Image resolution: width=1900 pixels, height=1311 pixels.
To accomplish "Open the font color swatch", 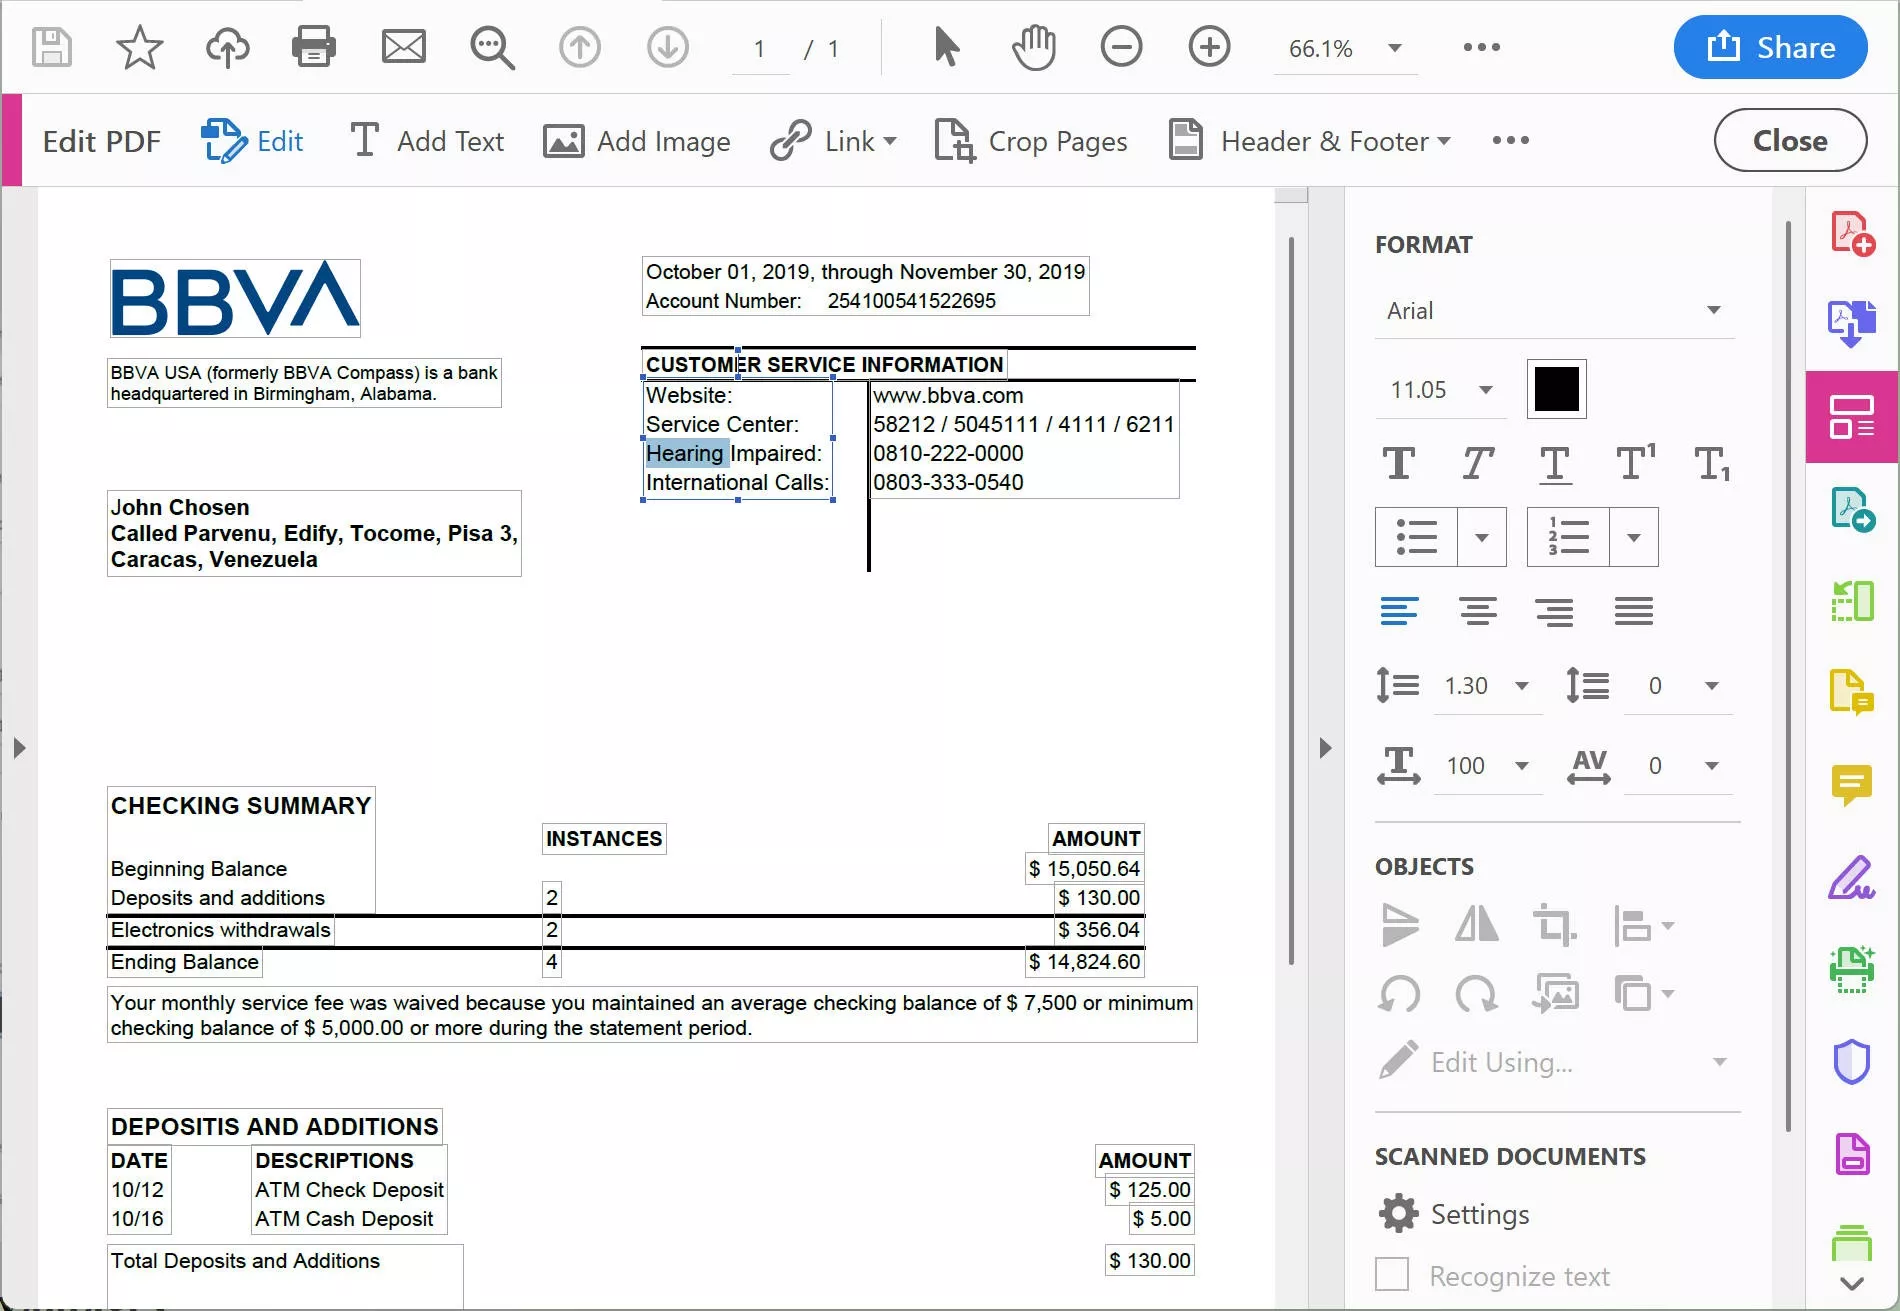I will click(x=1556, y=389).
